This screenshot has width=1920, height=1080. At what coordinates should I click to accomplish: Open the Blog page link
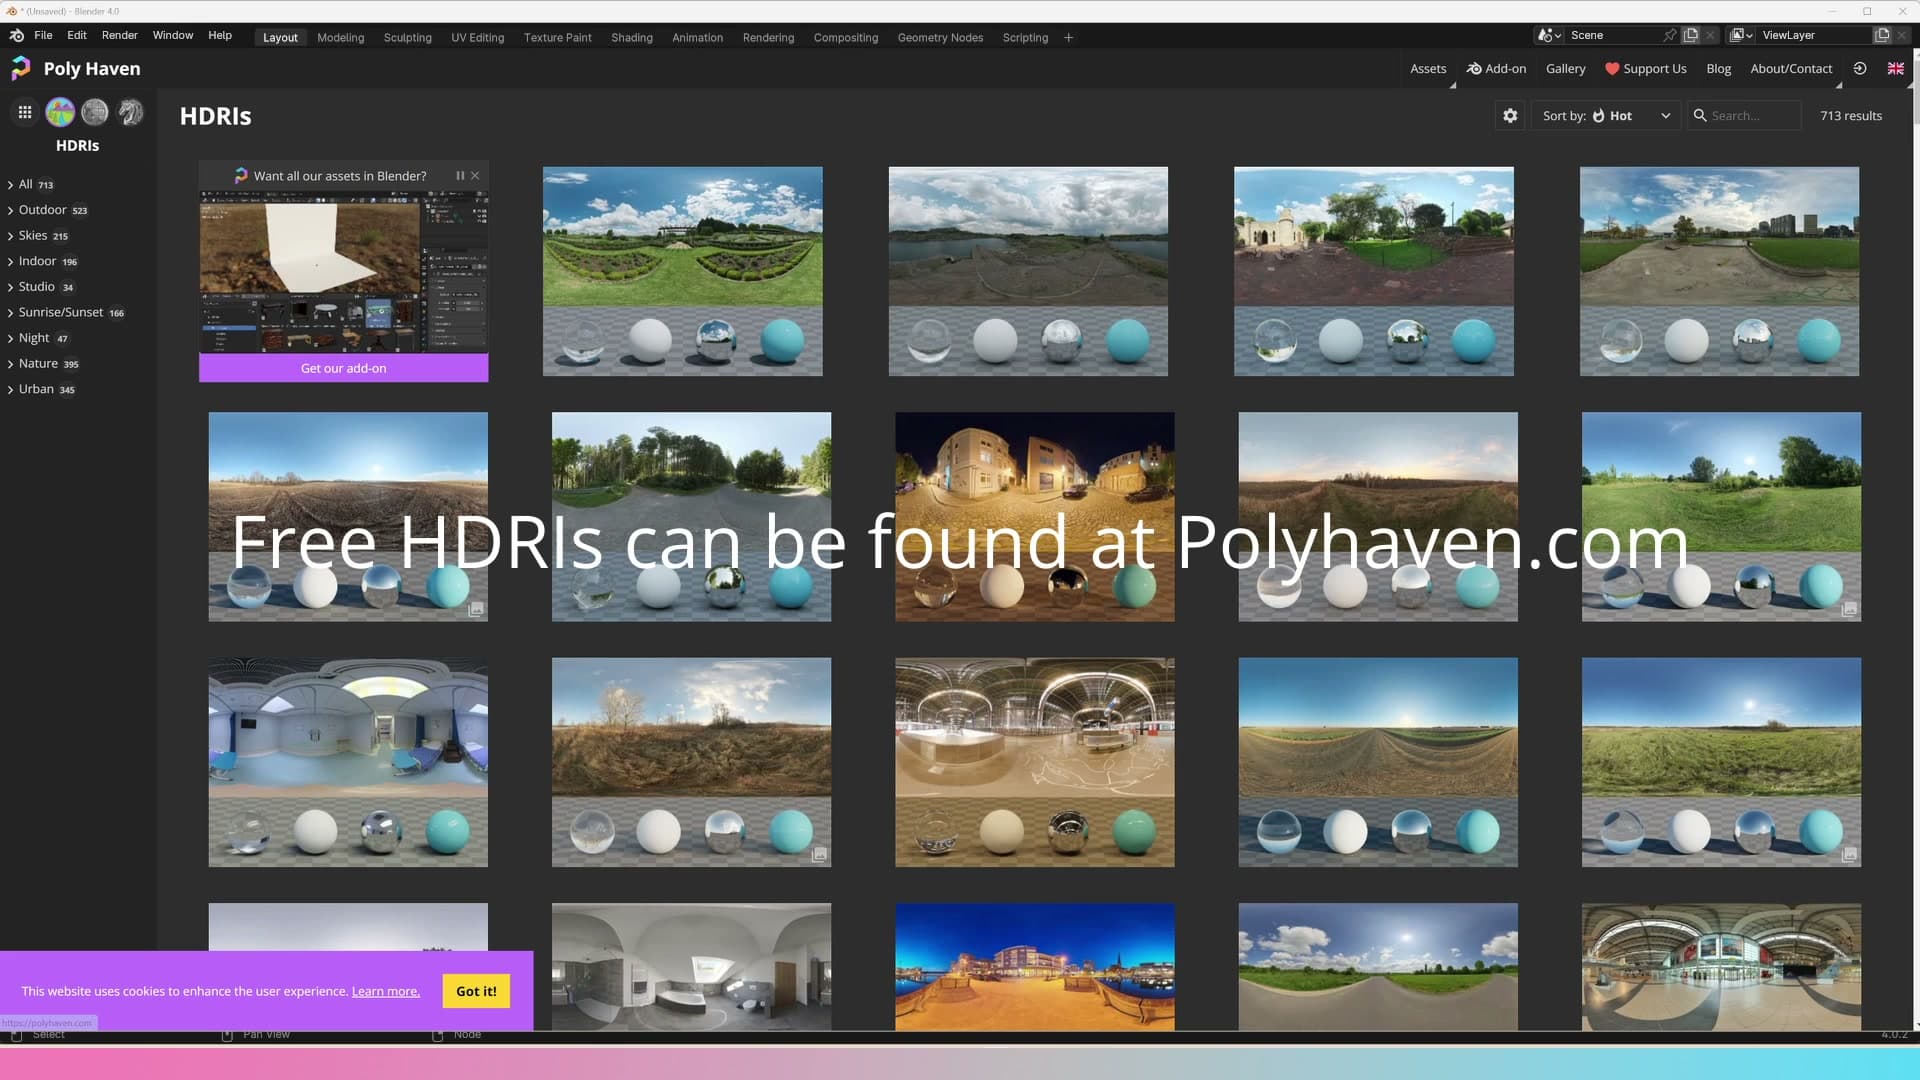[x=1719, y=69]
